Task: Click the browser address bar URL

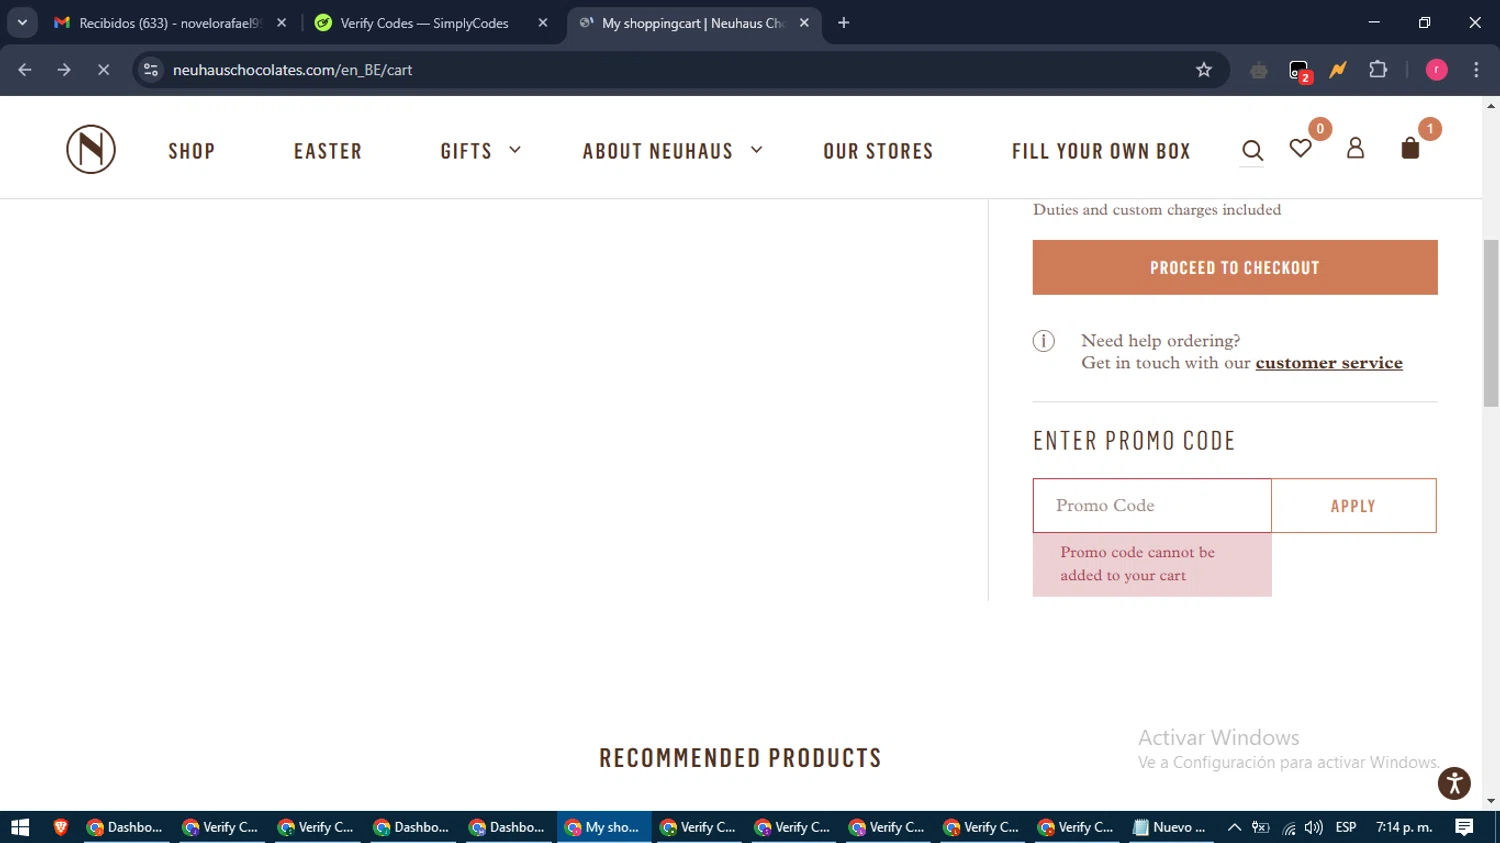Action: pyautogui.click(x=293, y=70)
